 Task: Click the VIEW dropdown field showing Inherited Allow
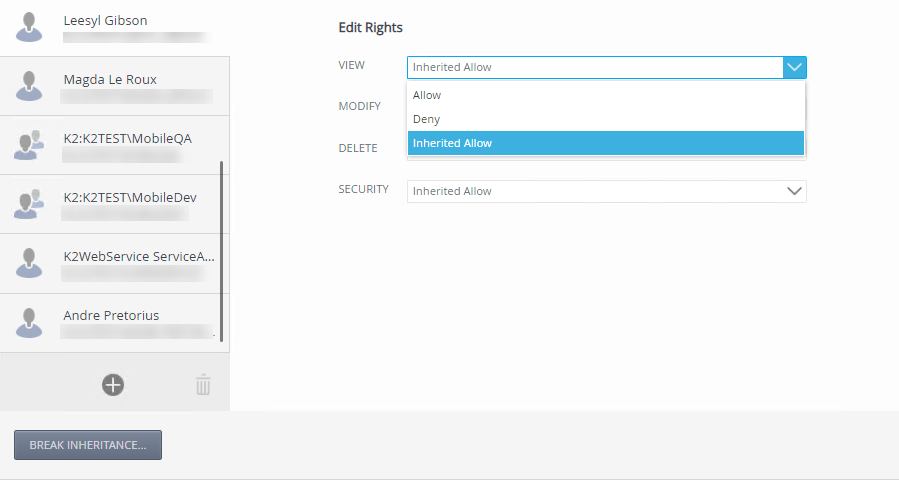595,68
